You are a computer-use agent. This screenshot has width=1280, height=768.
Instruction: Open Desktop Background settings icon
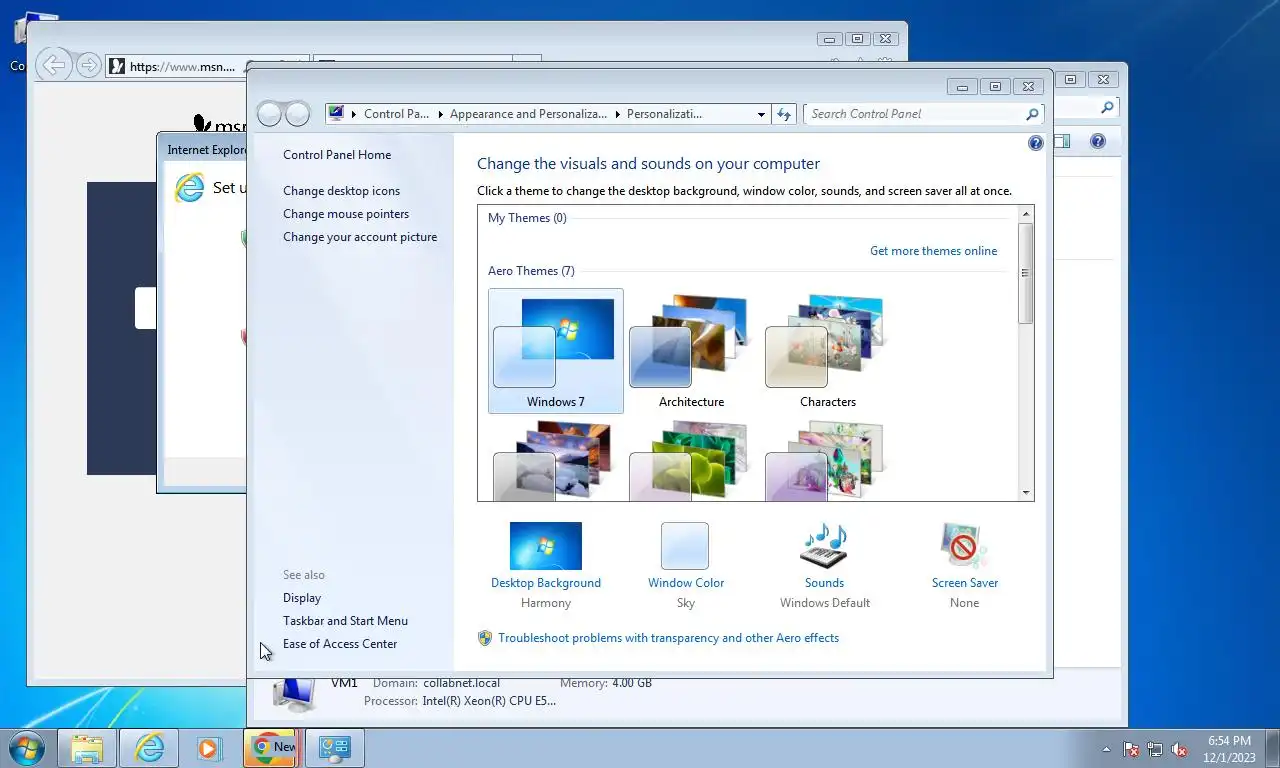pyautogui.click(x=546, y=546)
